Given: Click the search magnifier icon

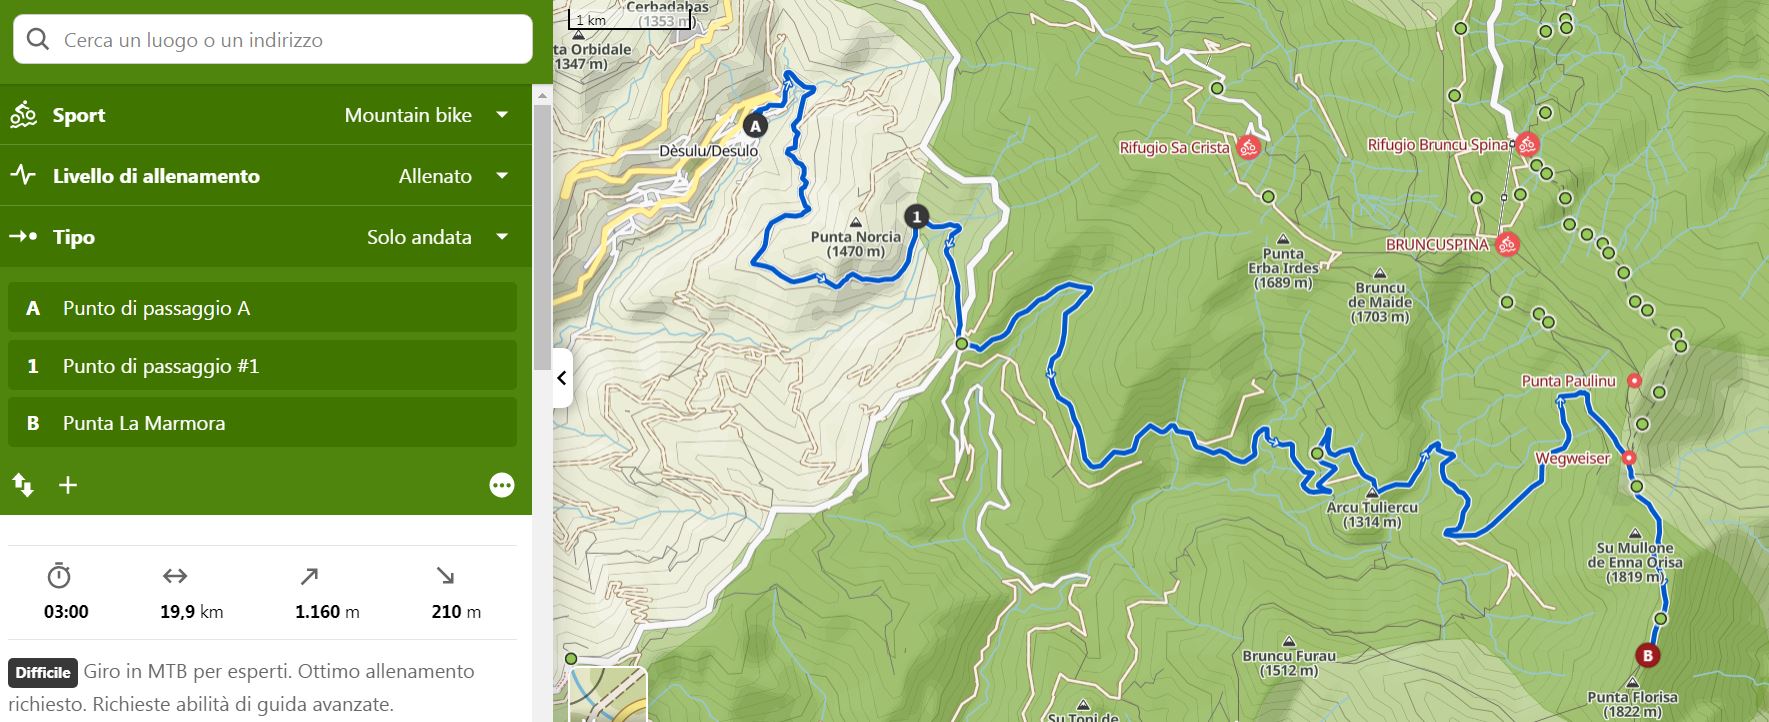Looking at the screenshot, I should pos(38,39).
